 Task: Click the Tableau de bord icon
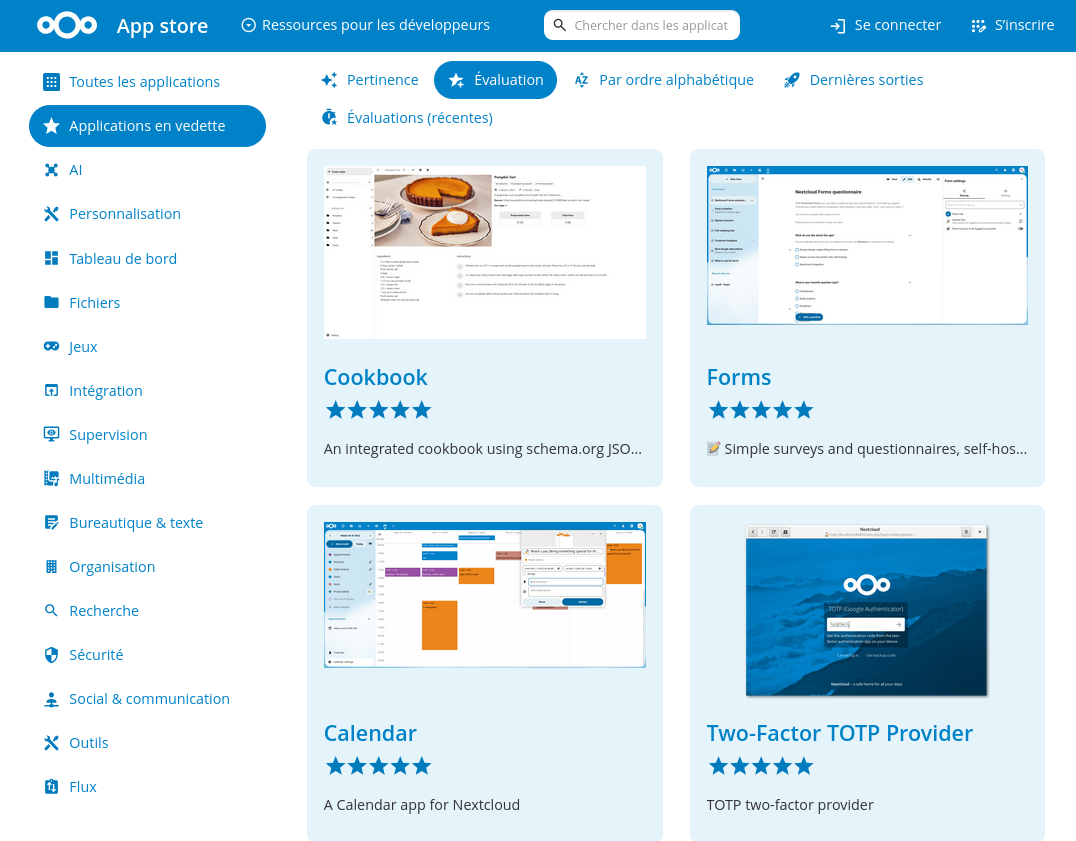52,258
